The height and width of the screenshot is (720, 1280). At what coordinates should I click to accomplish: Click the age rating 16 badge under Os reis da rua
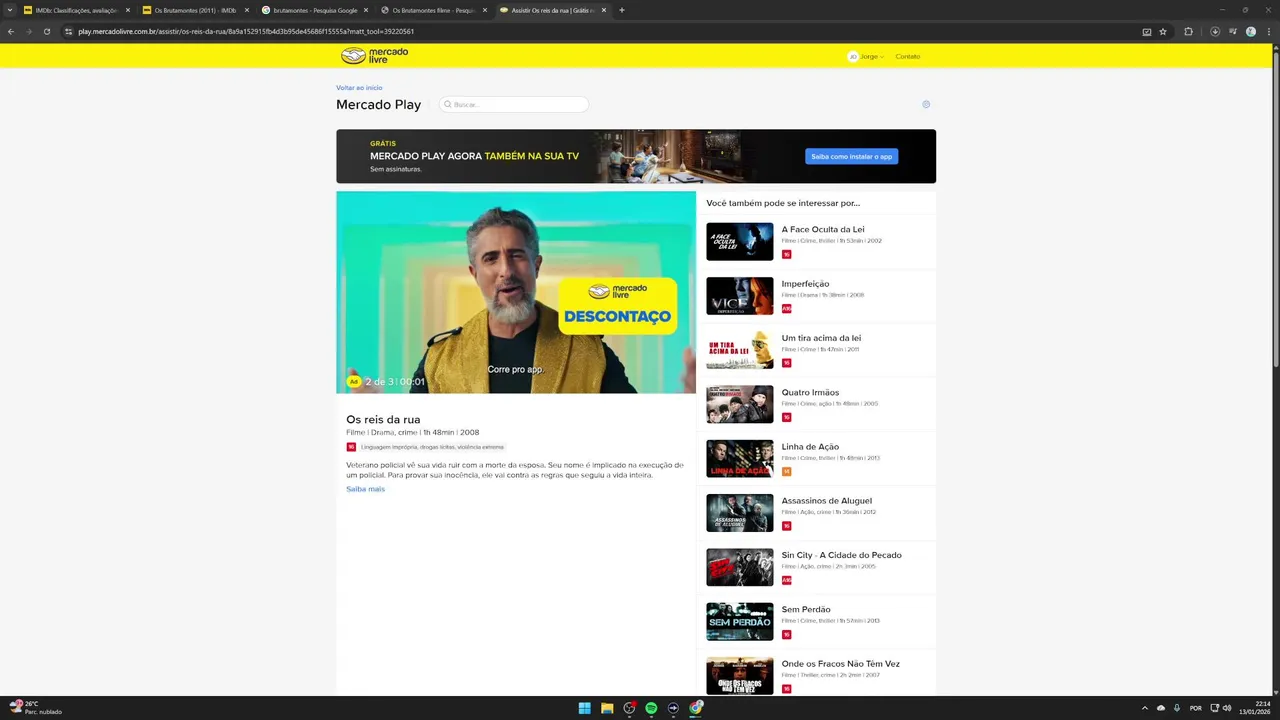coord(351,447)
